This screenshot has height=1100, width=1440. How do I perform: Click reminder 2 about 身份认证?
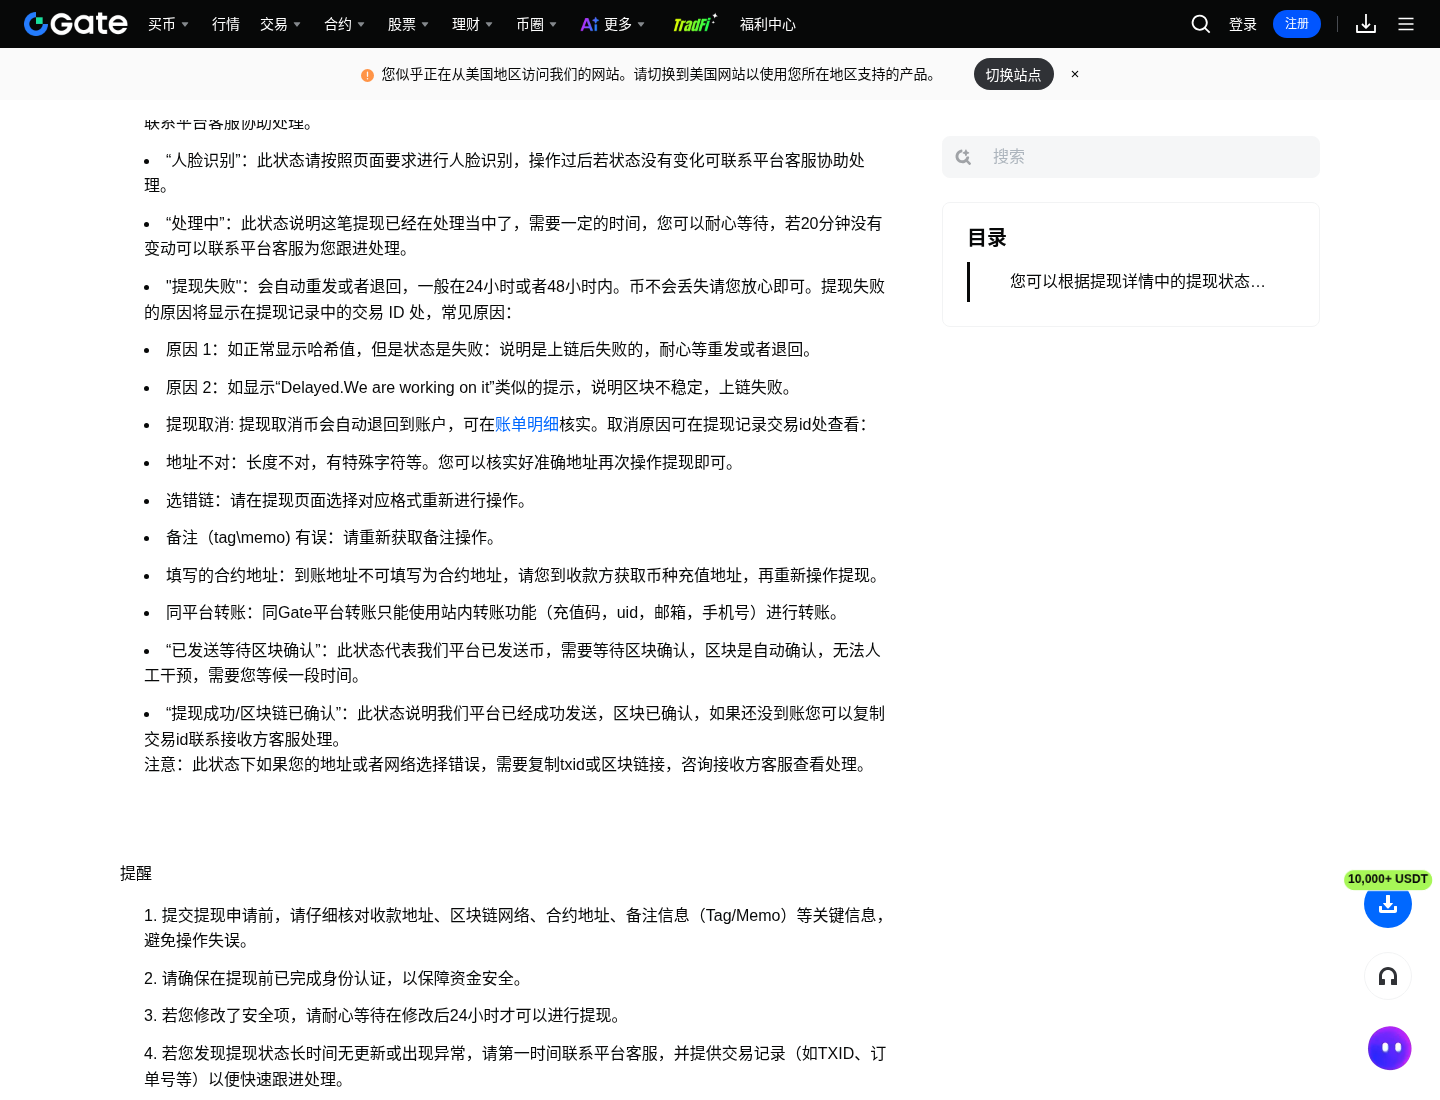[x=337, y=978]
